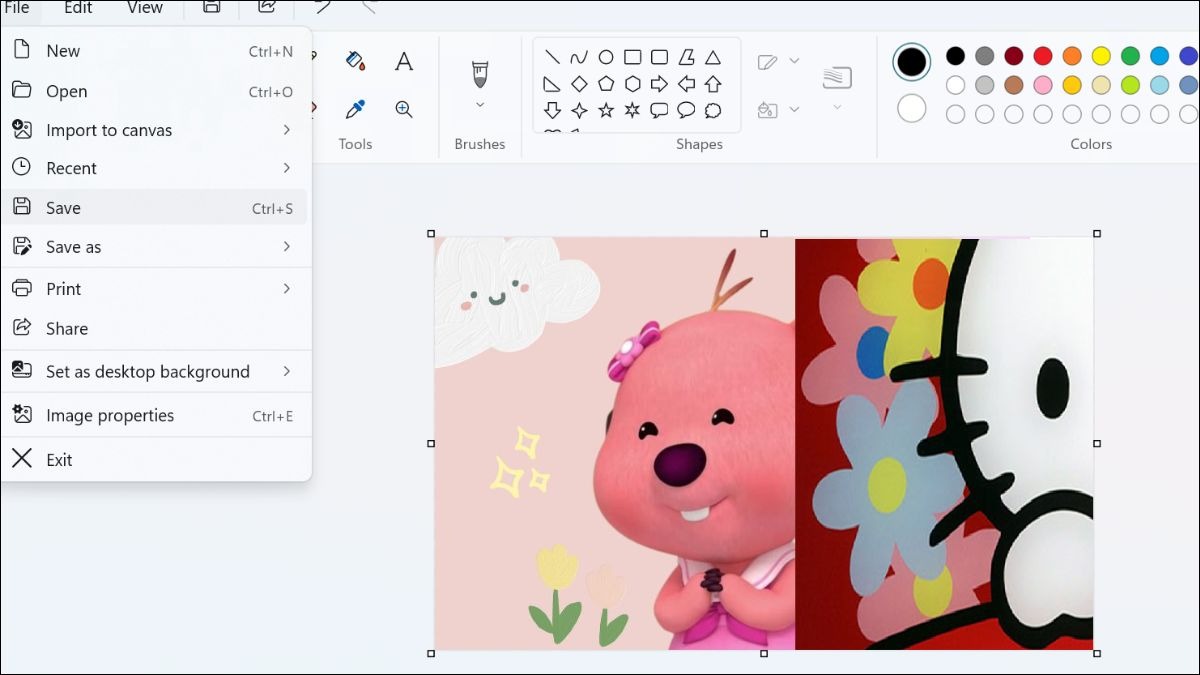This screenshot has height=675, width=1200.
Task: Choose the Left arrow shape
Action: (687, 84)
